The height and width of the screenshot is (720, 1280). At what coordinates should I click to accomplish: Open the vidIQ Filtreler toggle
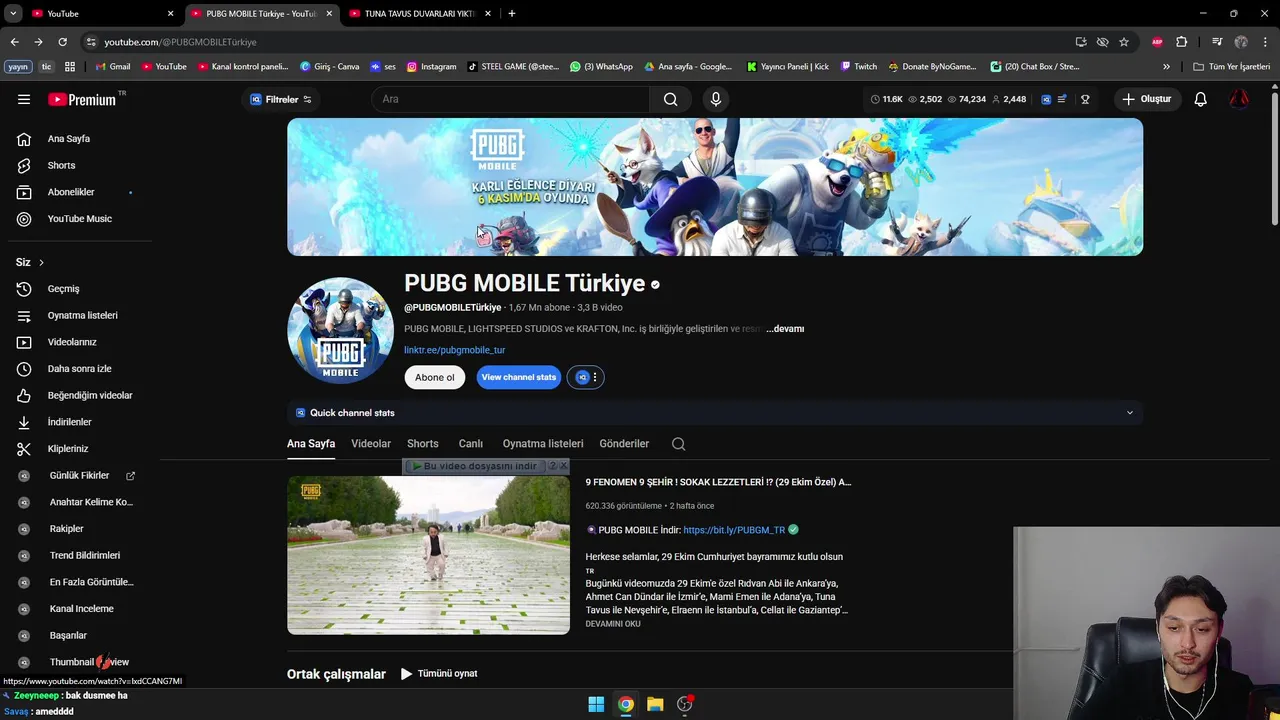pyautogui.click(x=281, y=99)
